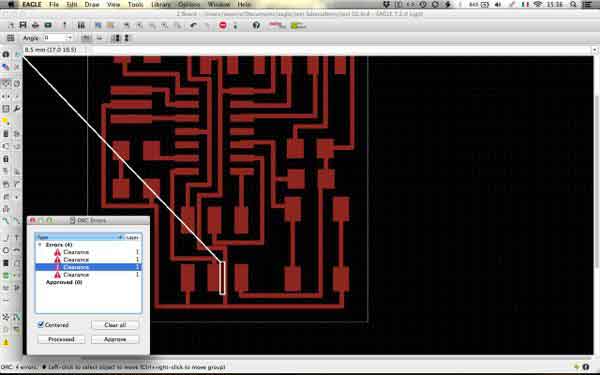Launch the CAM processor icon
This screenshot has width=600, height=375.
pyautogui.click(x=48, y=25)
